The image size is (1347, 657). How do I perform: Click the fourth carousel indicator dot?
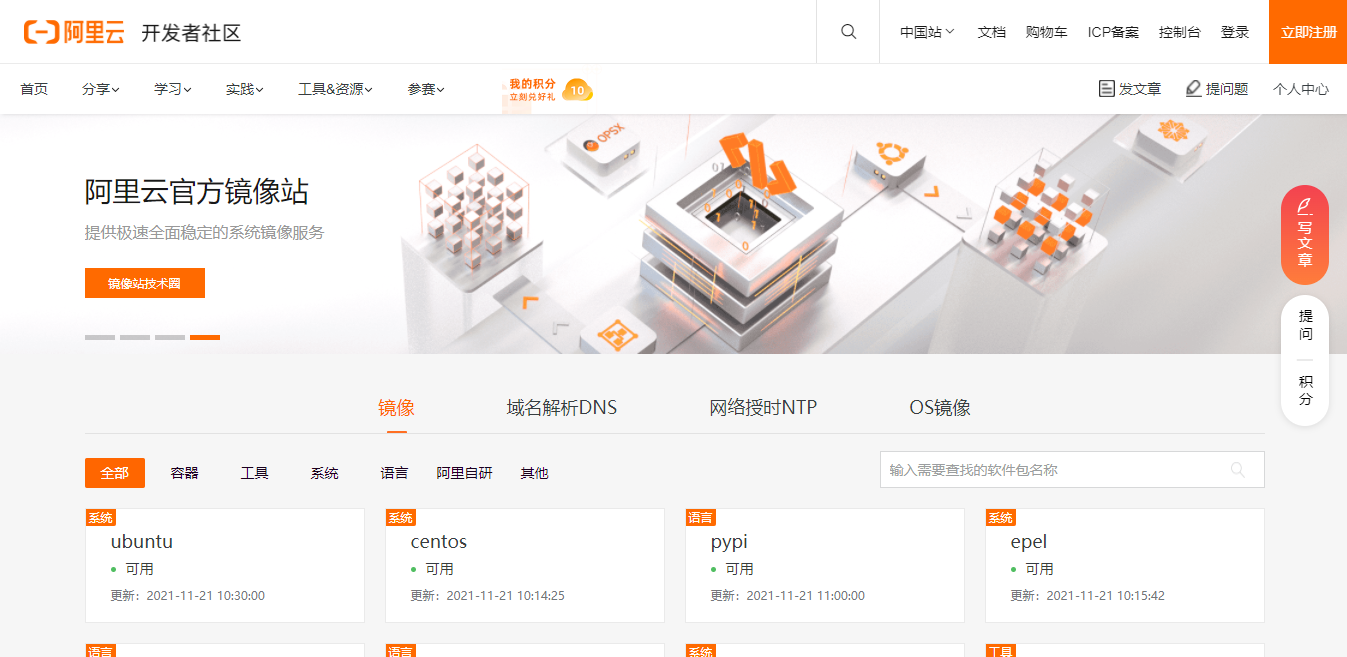pos(205,337)
